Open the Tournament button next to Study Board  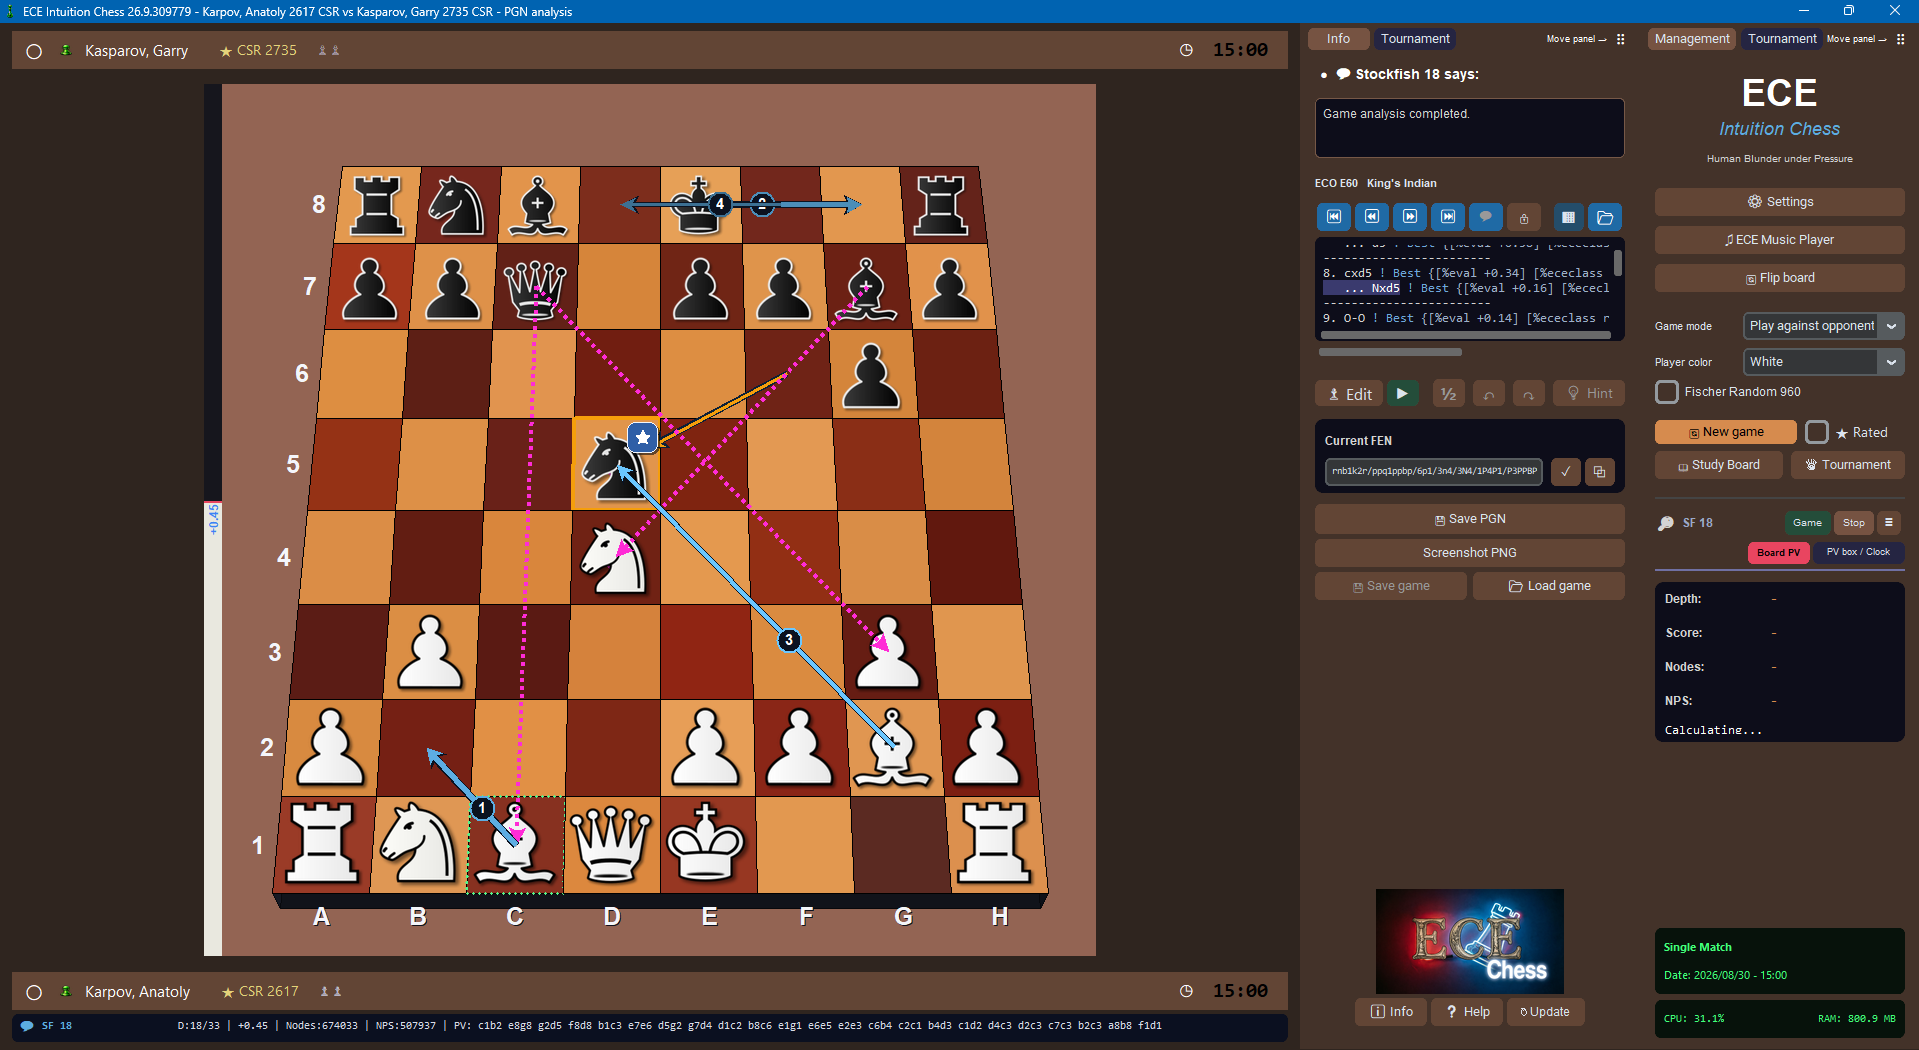pos(1847,465)
